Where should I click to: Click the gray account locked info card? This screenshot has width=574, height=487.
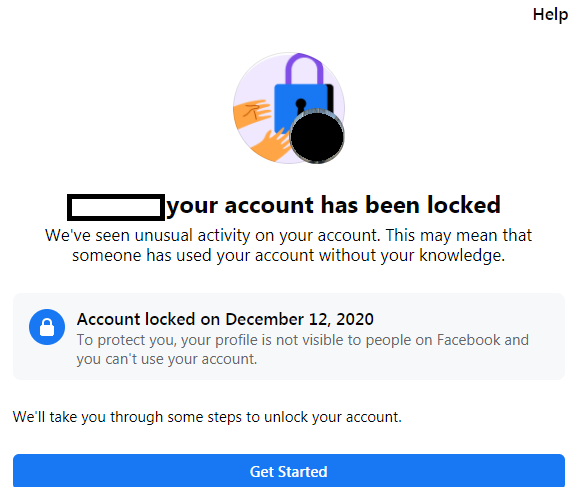coord(289,336)
